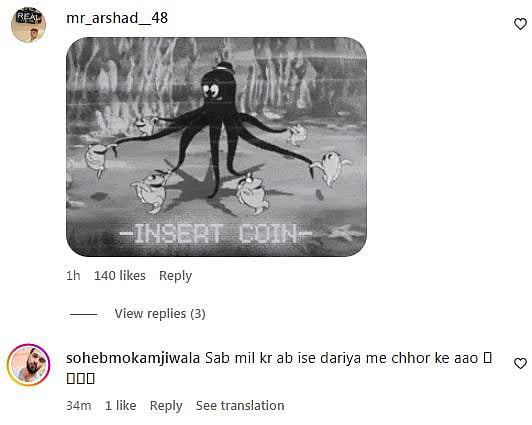The height and width of the screenshot is (425, 532).
Task: Open the 1h timestamp of first comment
Action: click(73, 275)
